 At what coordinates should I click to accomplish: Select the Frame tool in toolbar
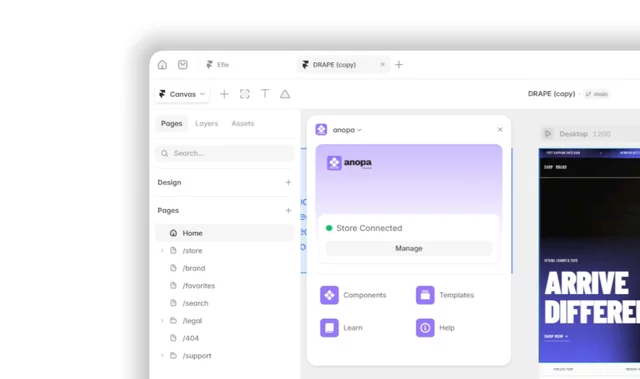coord(244,94)
